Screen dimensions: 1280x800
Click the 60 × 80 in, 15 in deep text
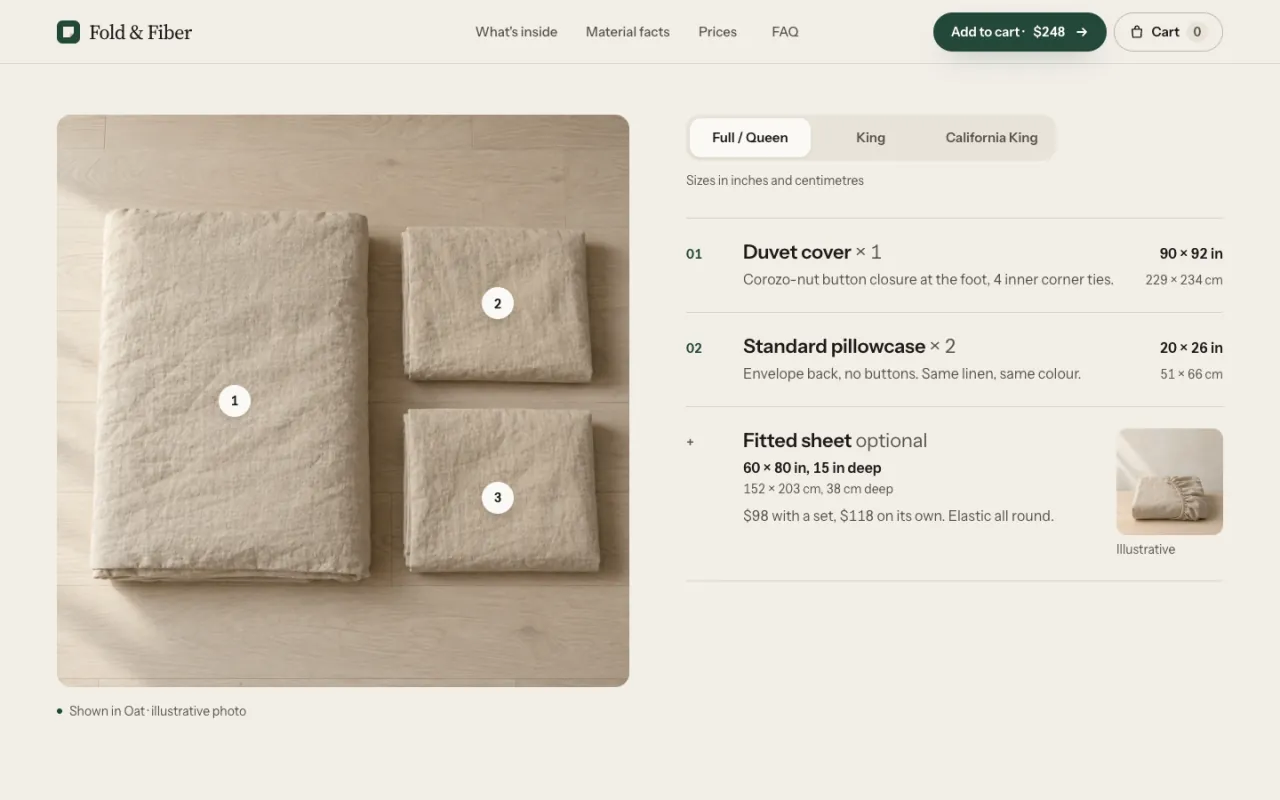point(812,468)
